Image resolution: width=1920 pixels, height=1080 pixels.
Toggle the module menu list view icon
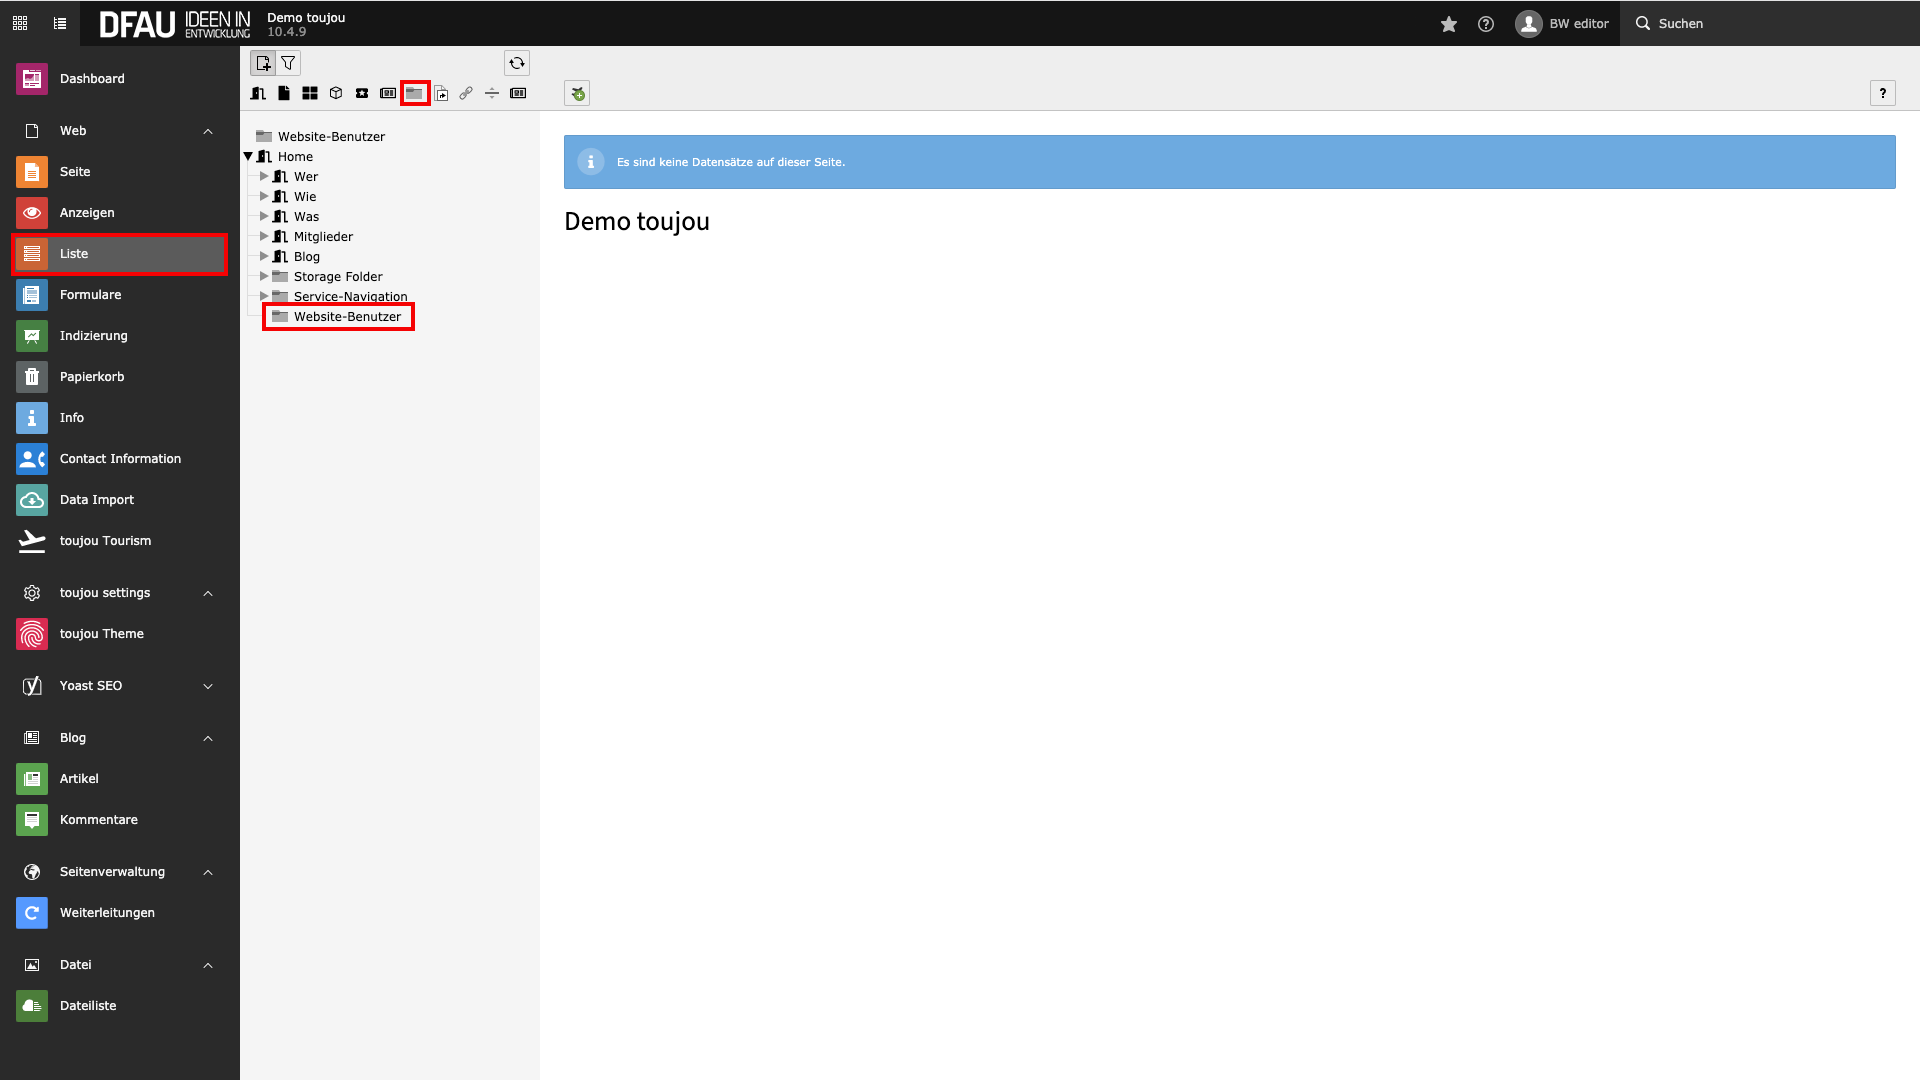click(x=60, y=23)
